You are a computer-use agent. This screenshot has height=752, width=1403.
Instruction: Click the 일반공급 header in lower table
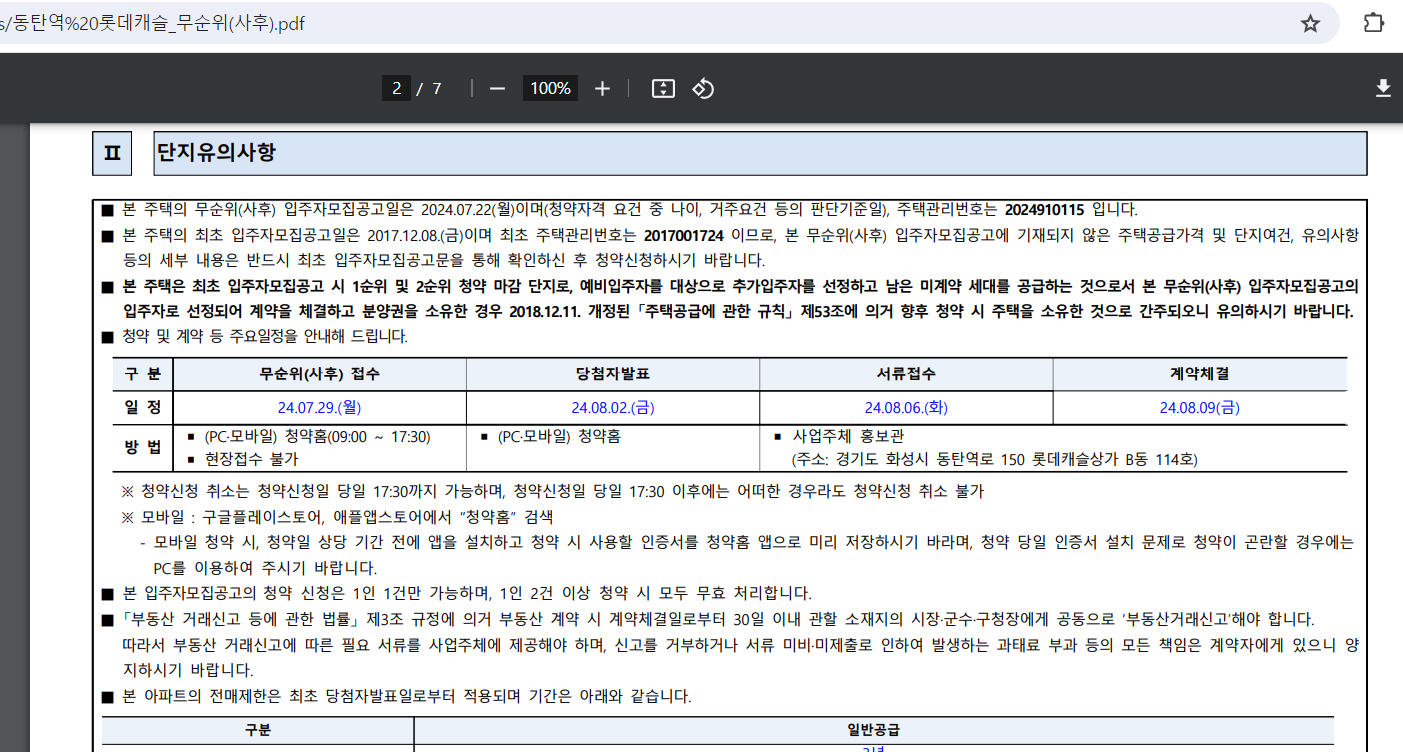pyautogui.click(x=874, y=730)
